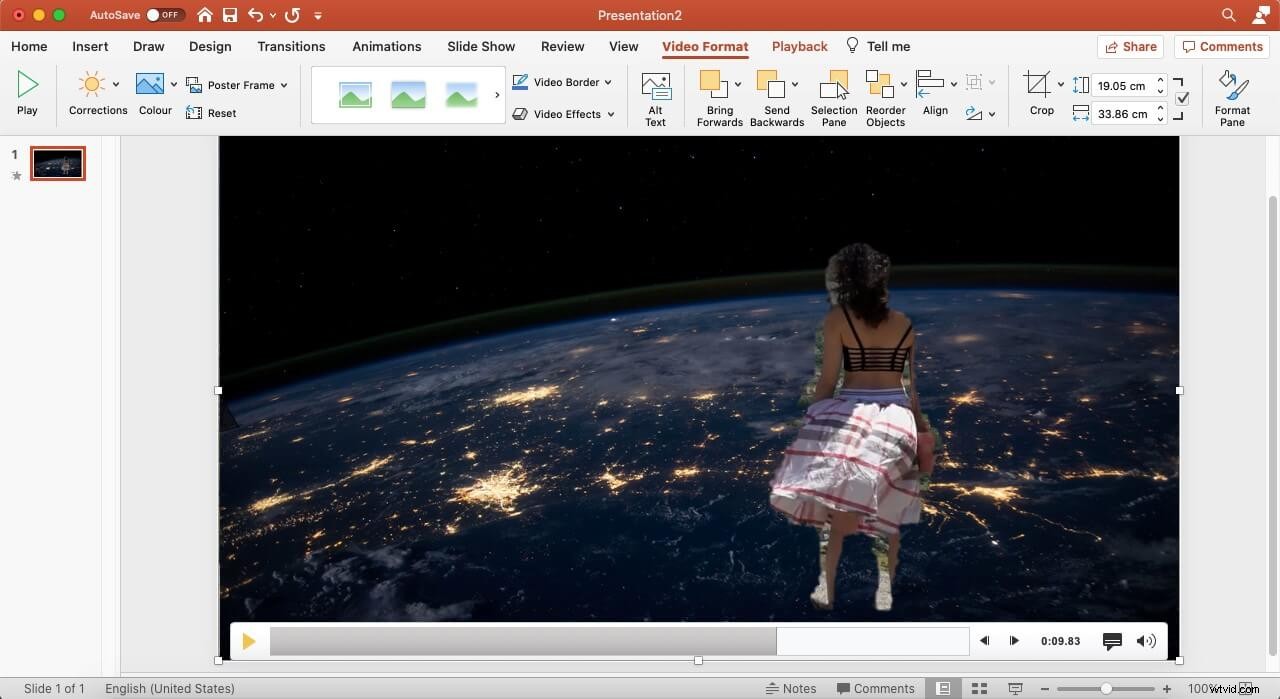Open the Format Pane
The width and height of the screenshot is (1280, 699).
(x=1232, y=97)
